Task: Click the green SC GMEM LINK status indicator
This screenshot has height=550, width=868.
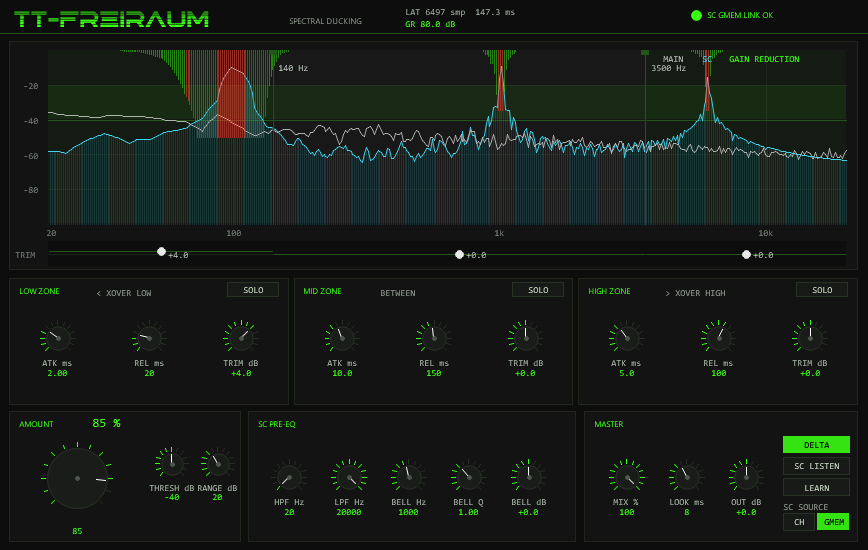Action: pos(696,15)
